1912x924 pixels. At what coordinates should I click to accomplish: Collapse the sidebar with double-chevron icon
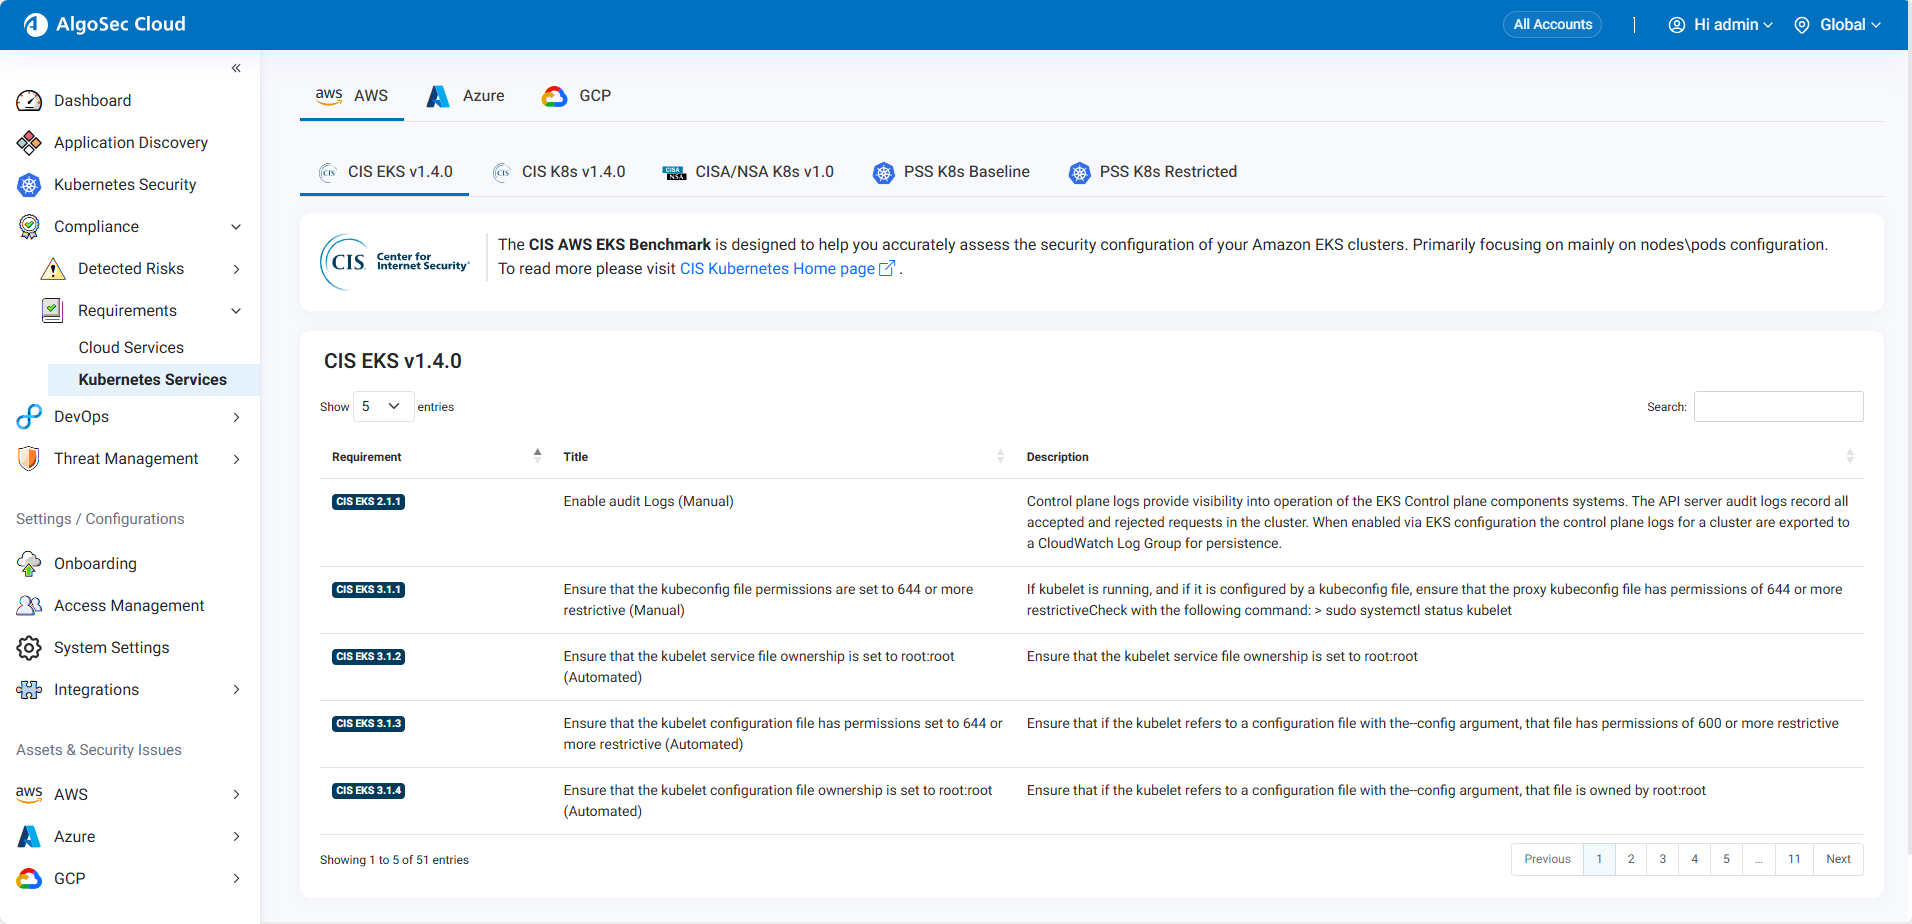pos(236,68)
